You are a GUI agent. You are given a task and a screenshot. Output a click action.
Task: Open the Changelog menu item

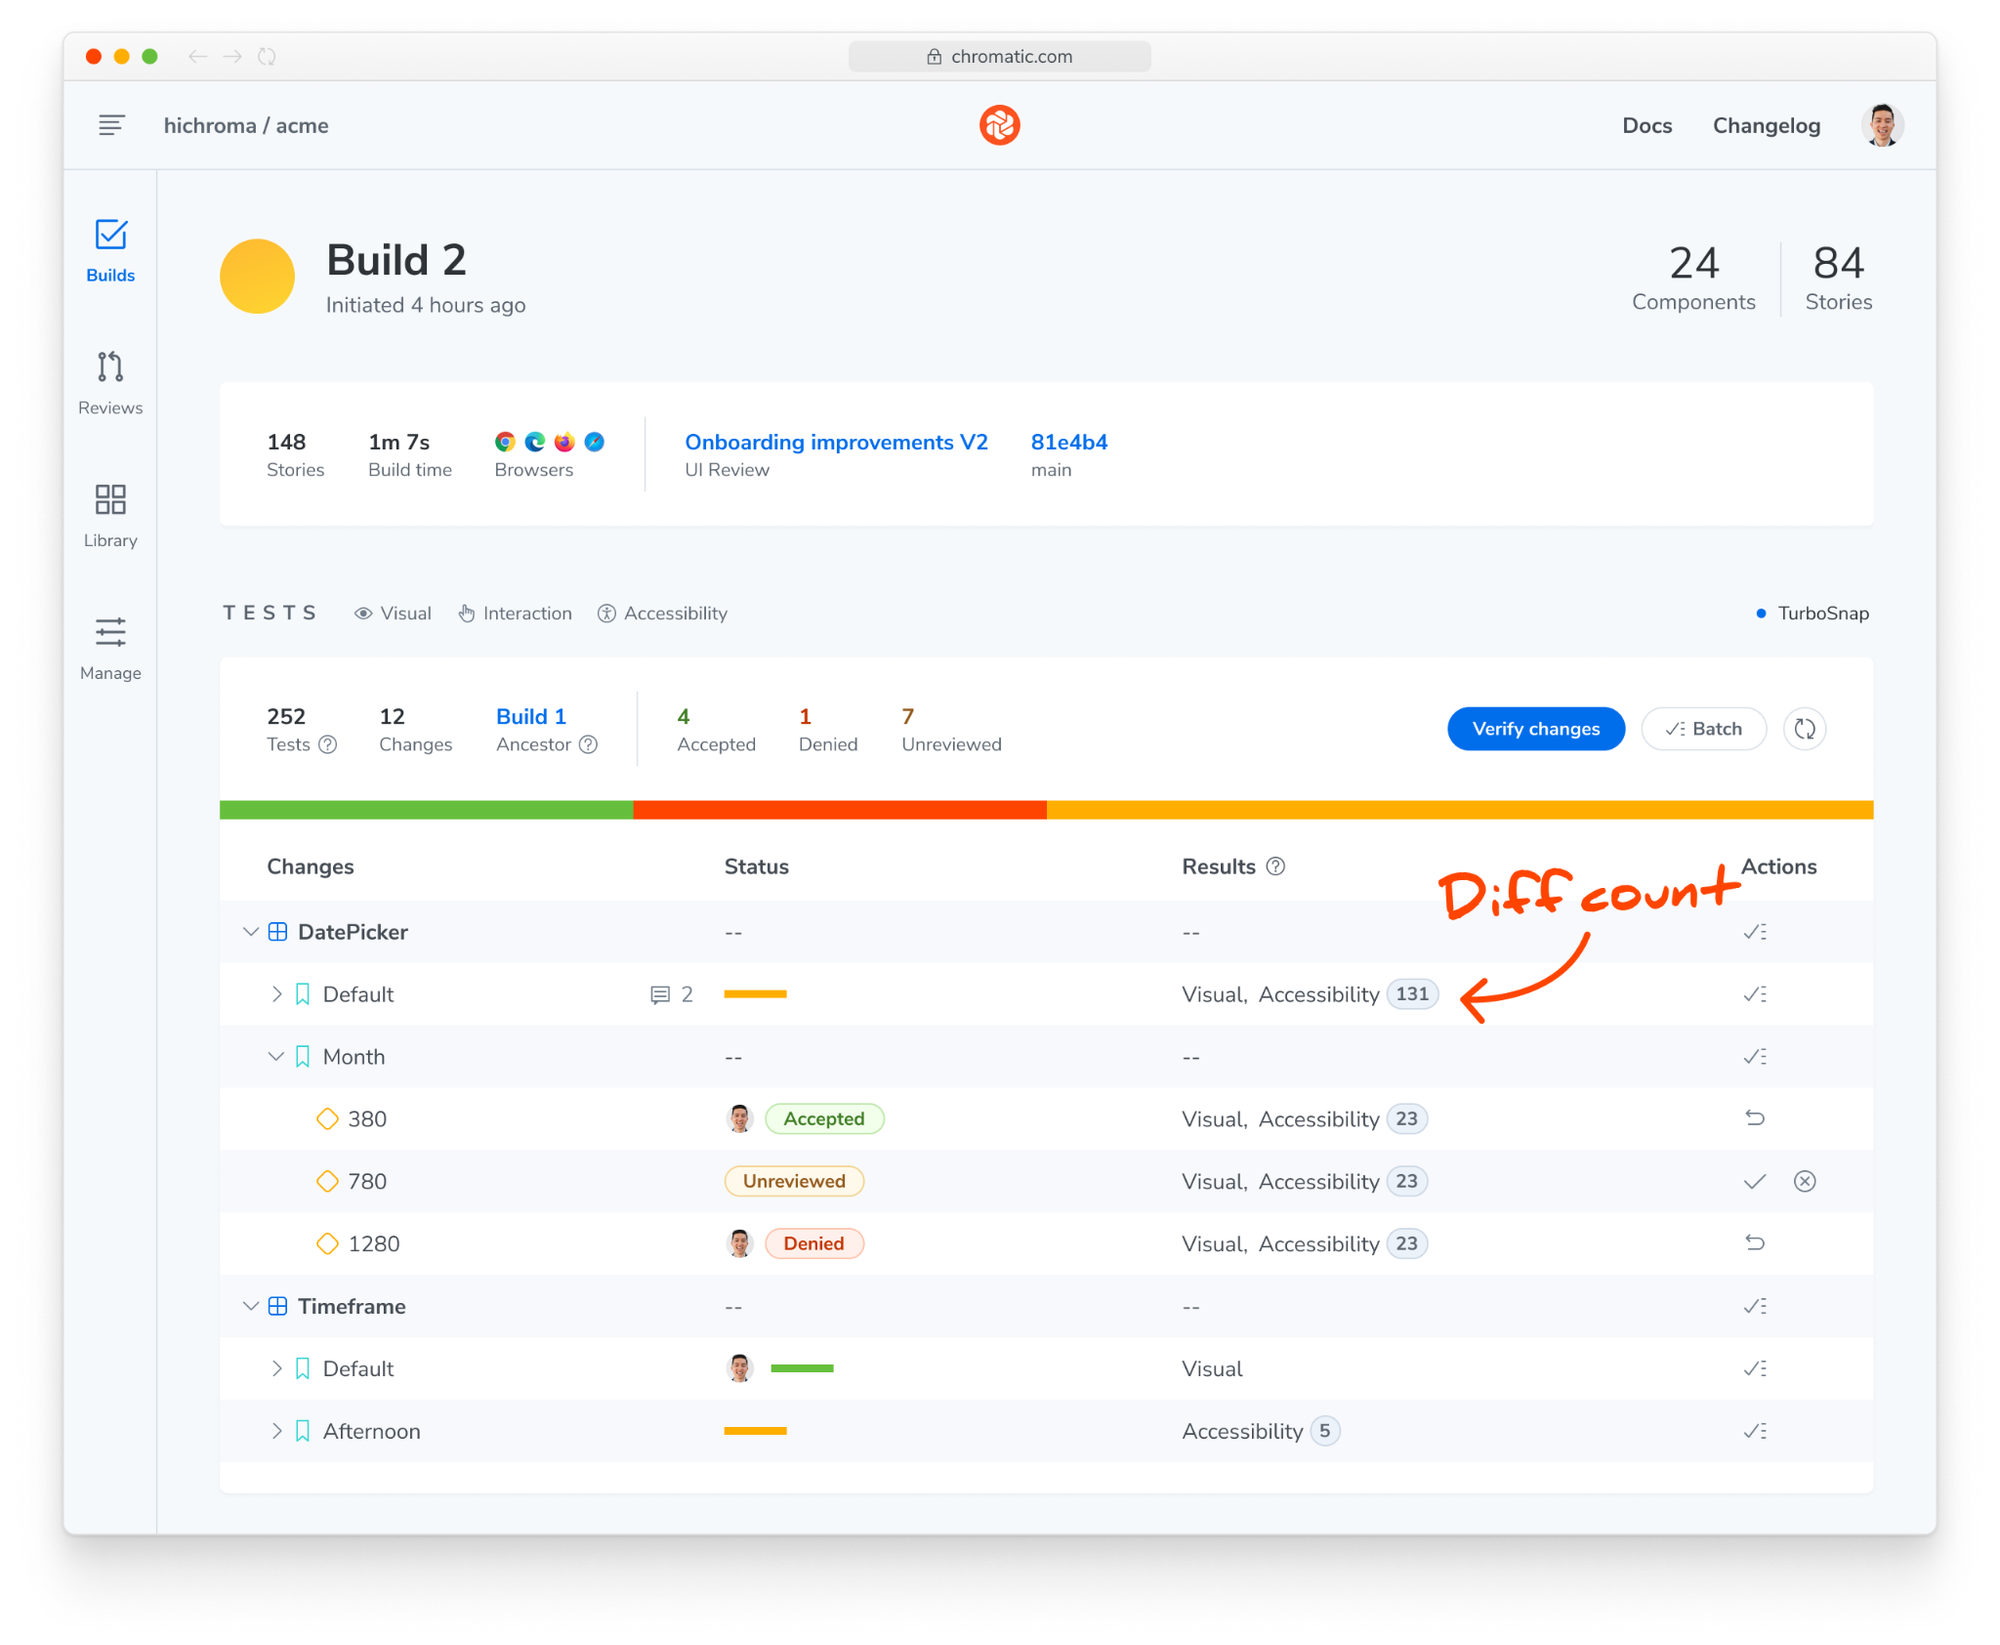pyautogui.click(x=1766, y=125)
